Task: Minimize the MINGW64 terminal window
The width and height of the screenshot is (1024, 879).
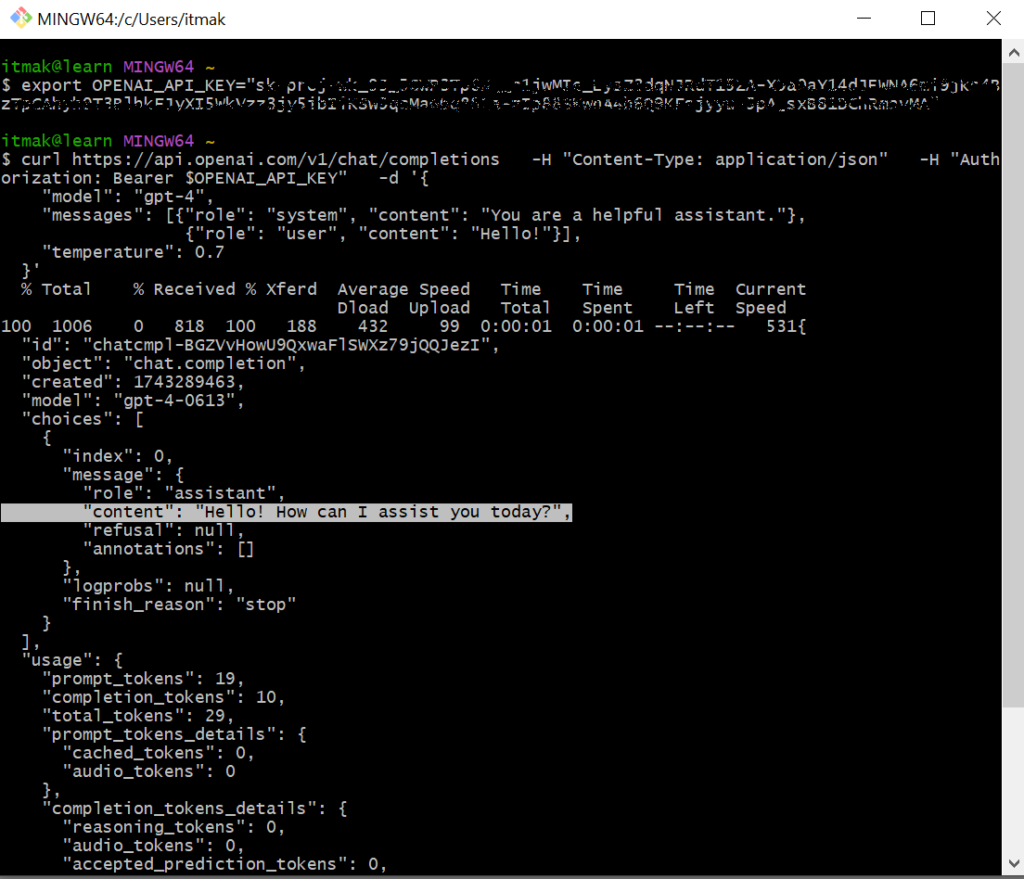Action: (x=864, y=18)
